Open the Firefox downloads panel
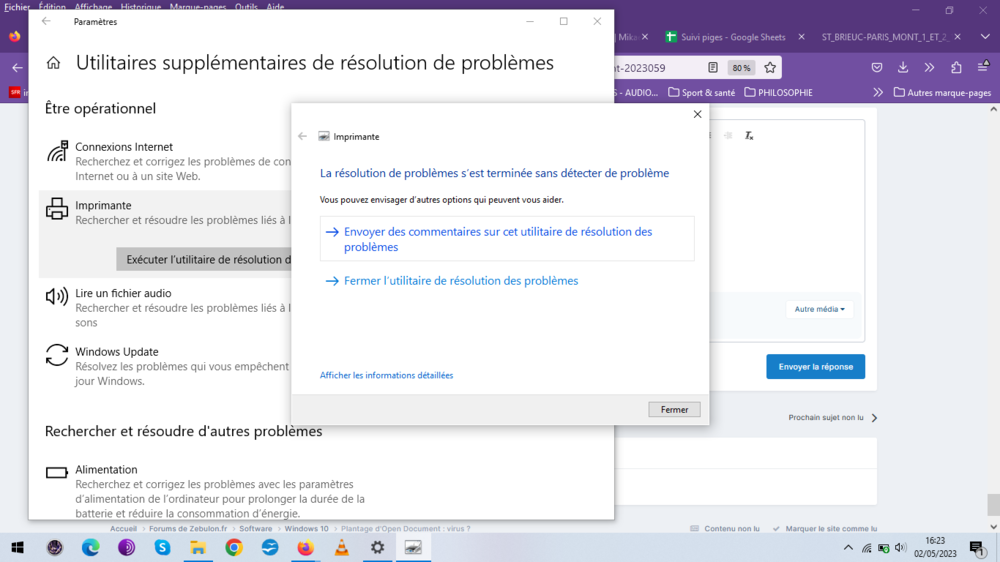 903,68
